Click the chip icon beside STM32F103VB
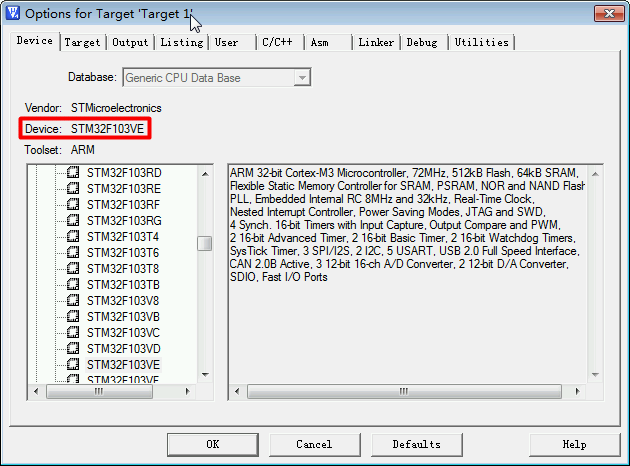The image size is (630, 466). point(73,317)
